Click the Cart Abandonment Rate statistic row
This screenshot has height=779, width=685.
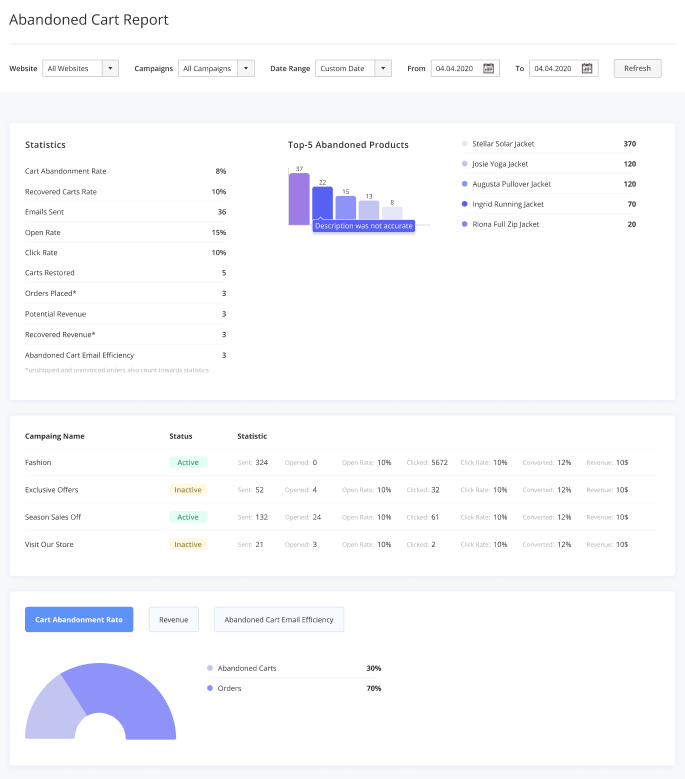(x=126, y=171)
